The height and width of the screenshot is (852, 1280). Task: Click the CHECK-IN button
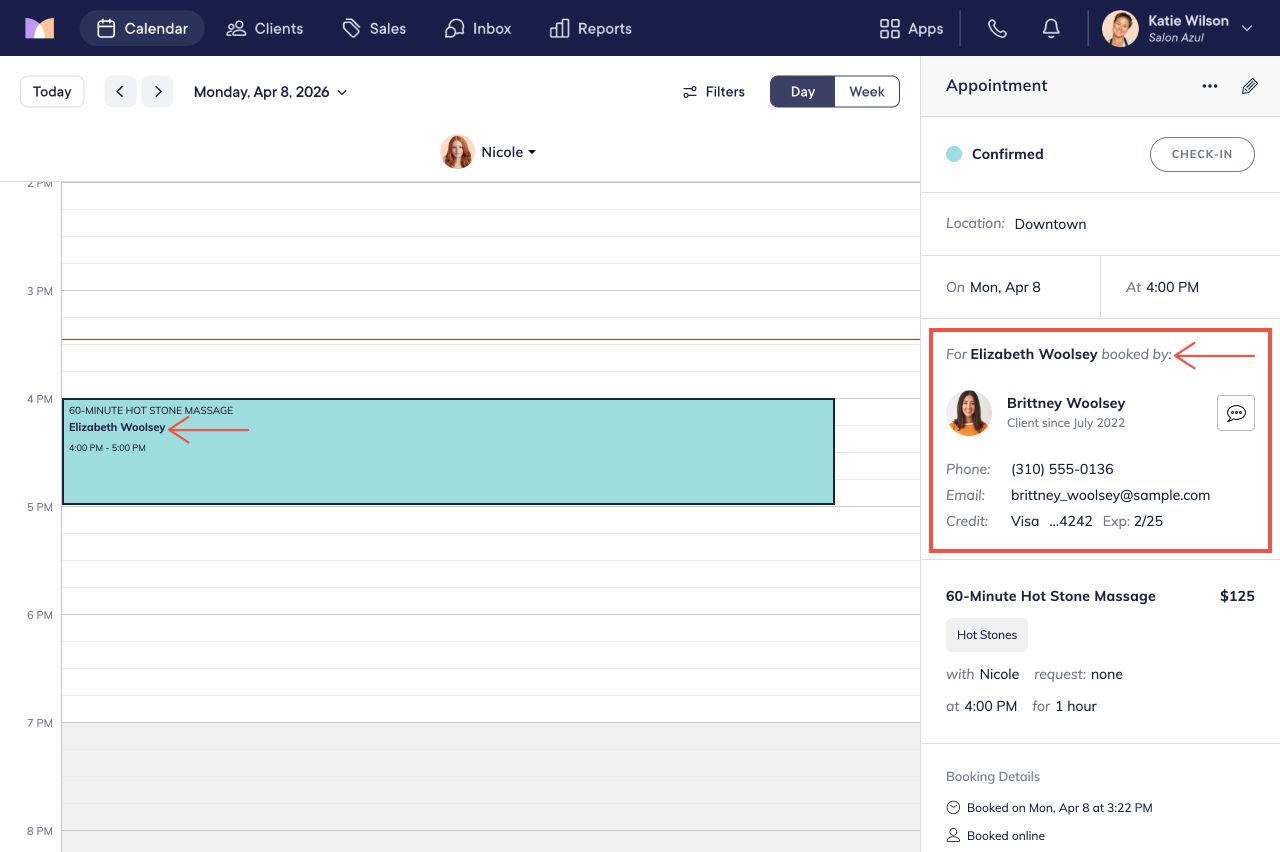click(1202, 154)
